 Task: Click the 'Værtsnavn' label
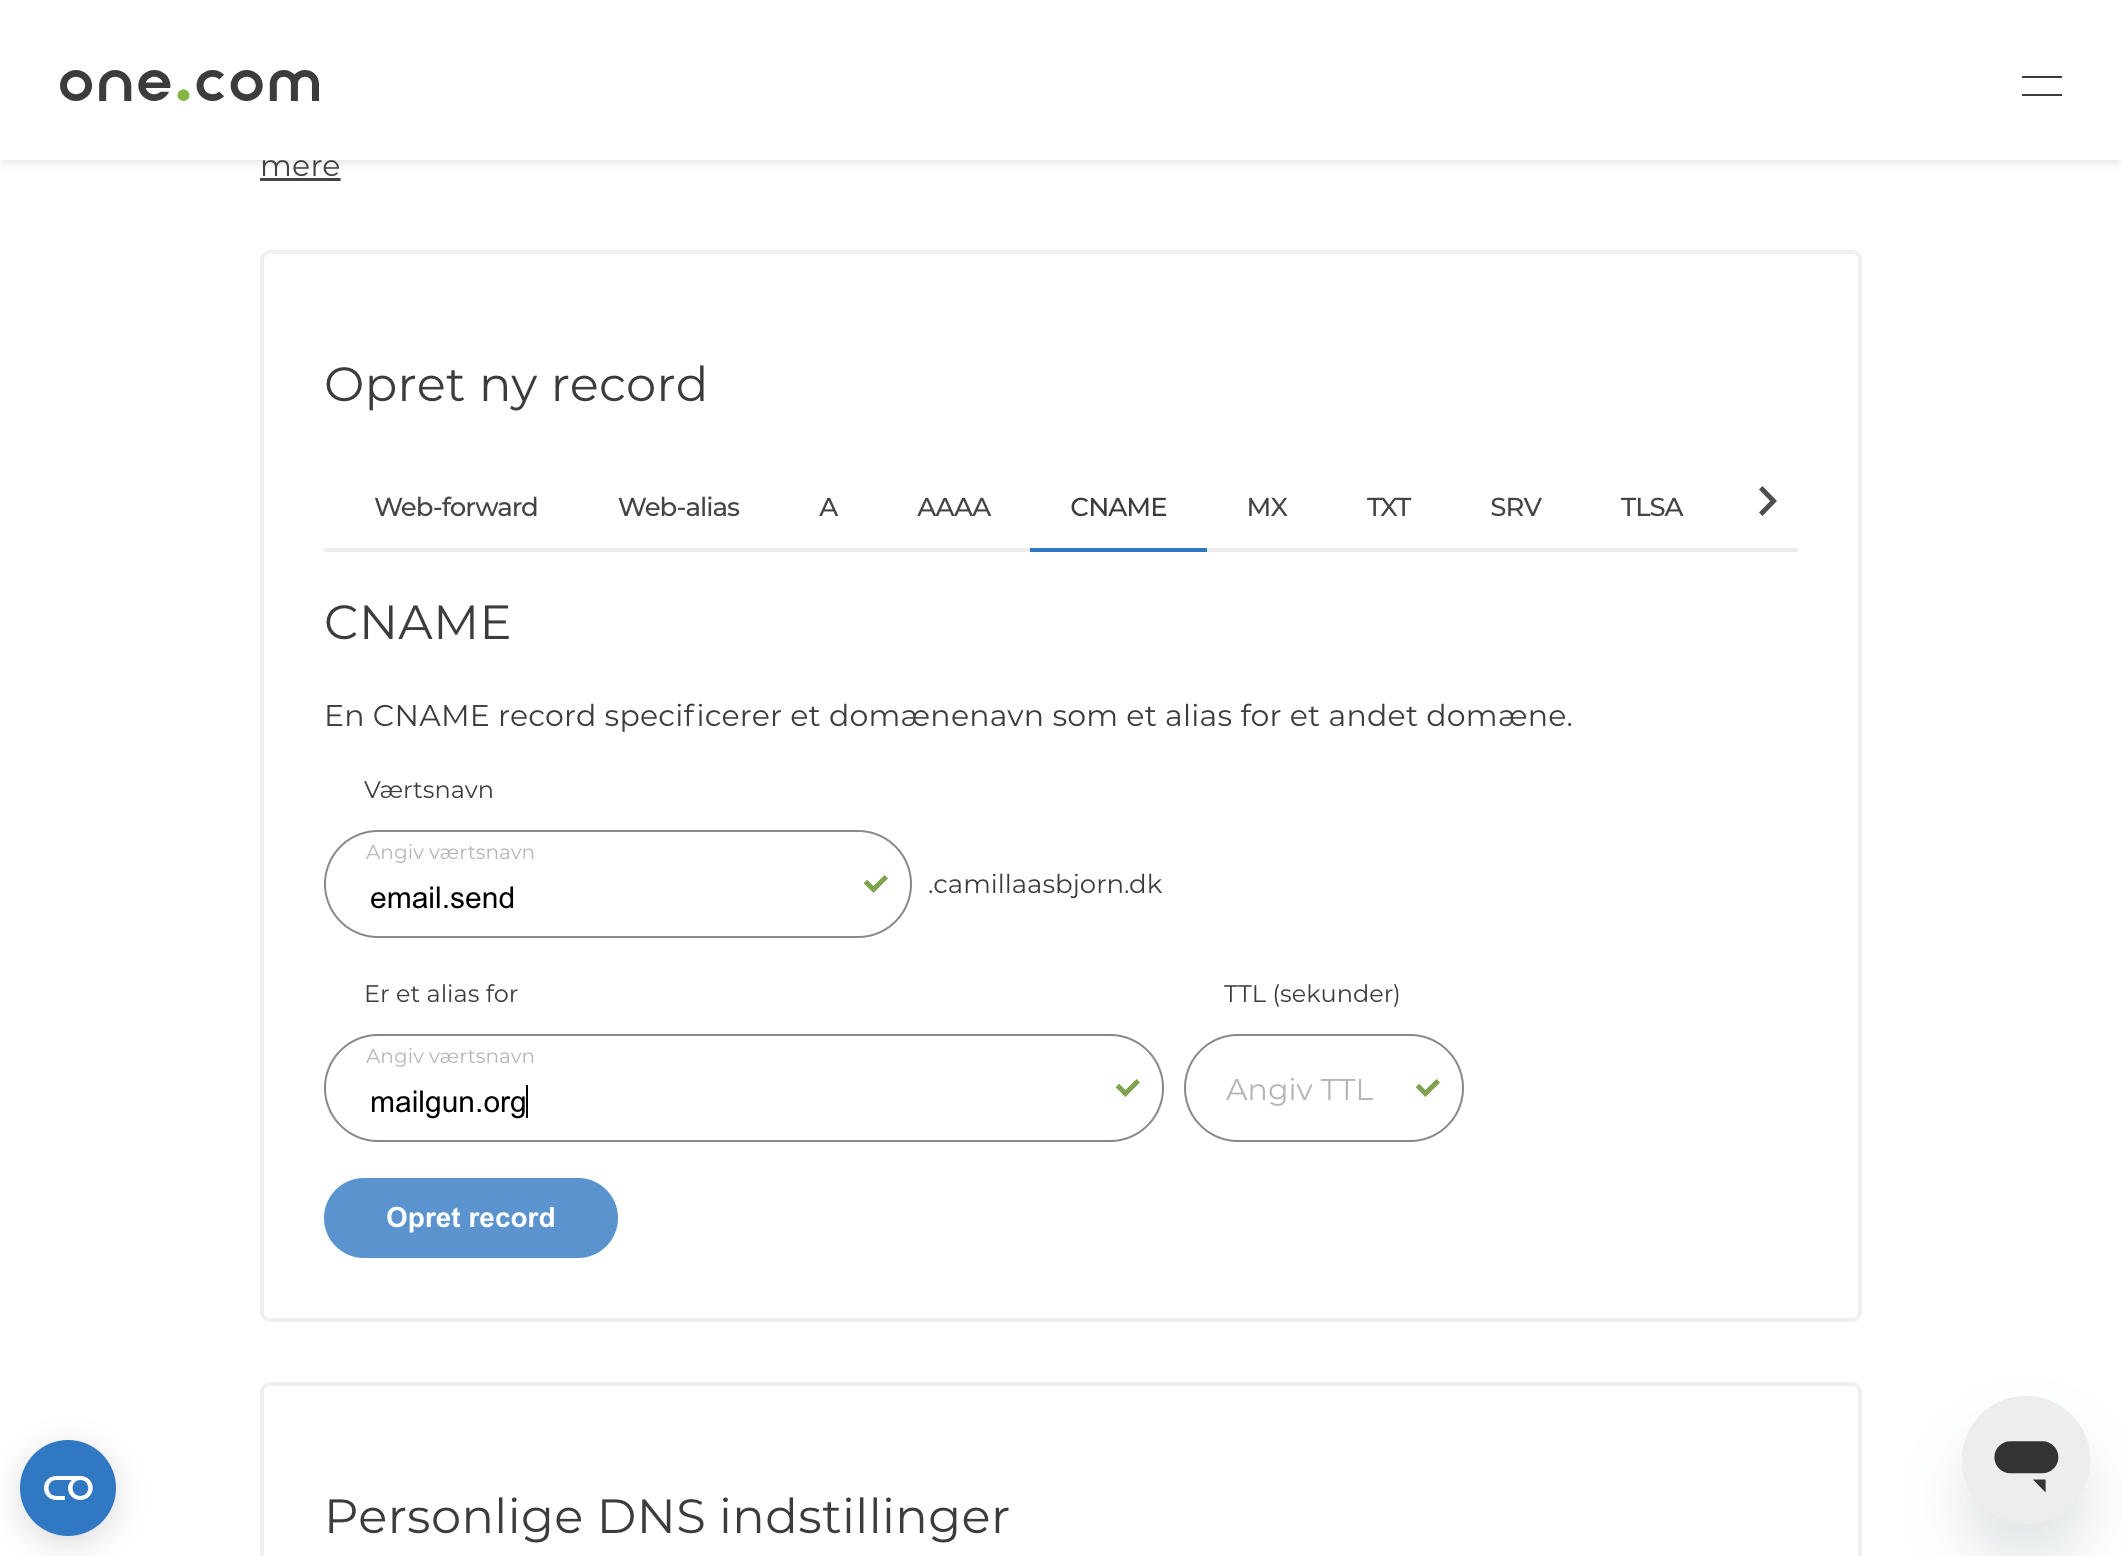(x=429, y=790)
